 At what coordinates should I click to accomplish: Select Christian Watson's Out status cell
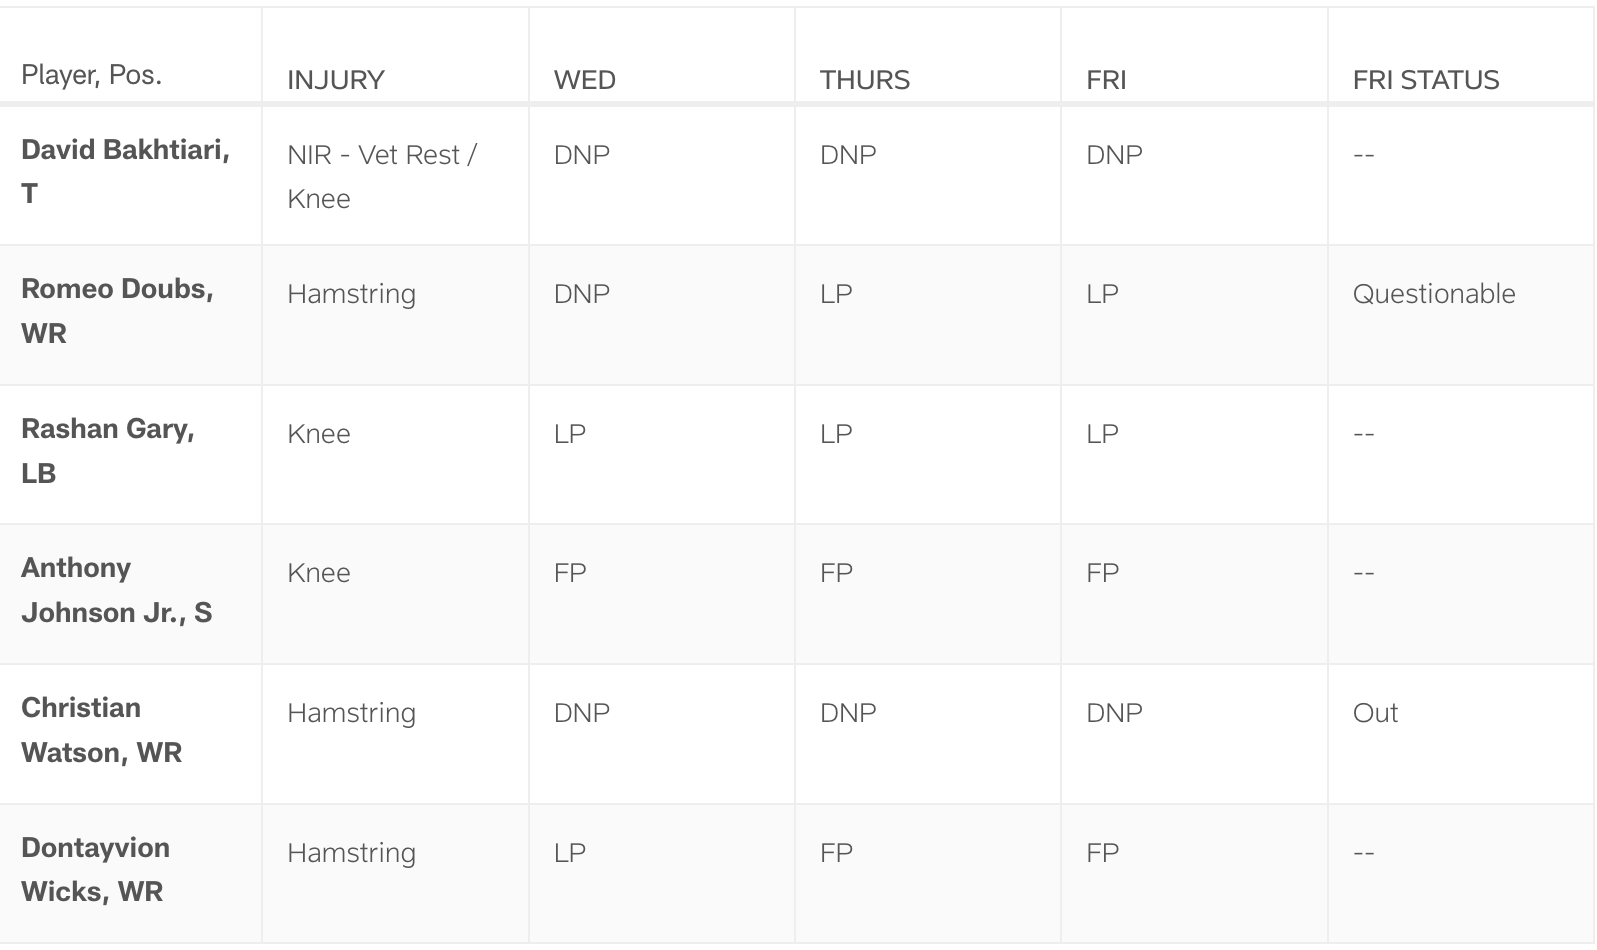pyautogui.click(x=1375, y=713)
